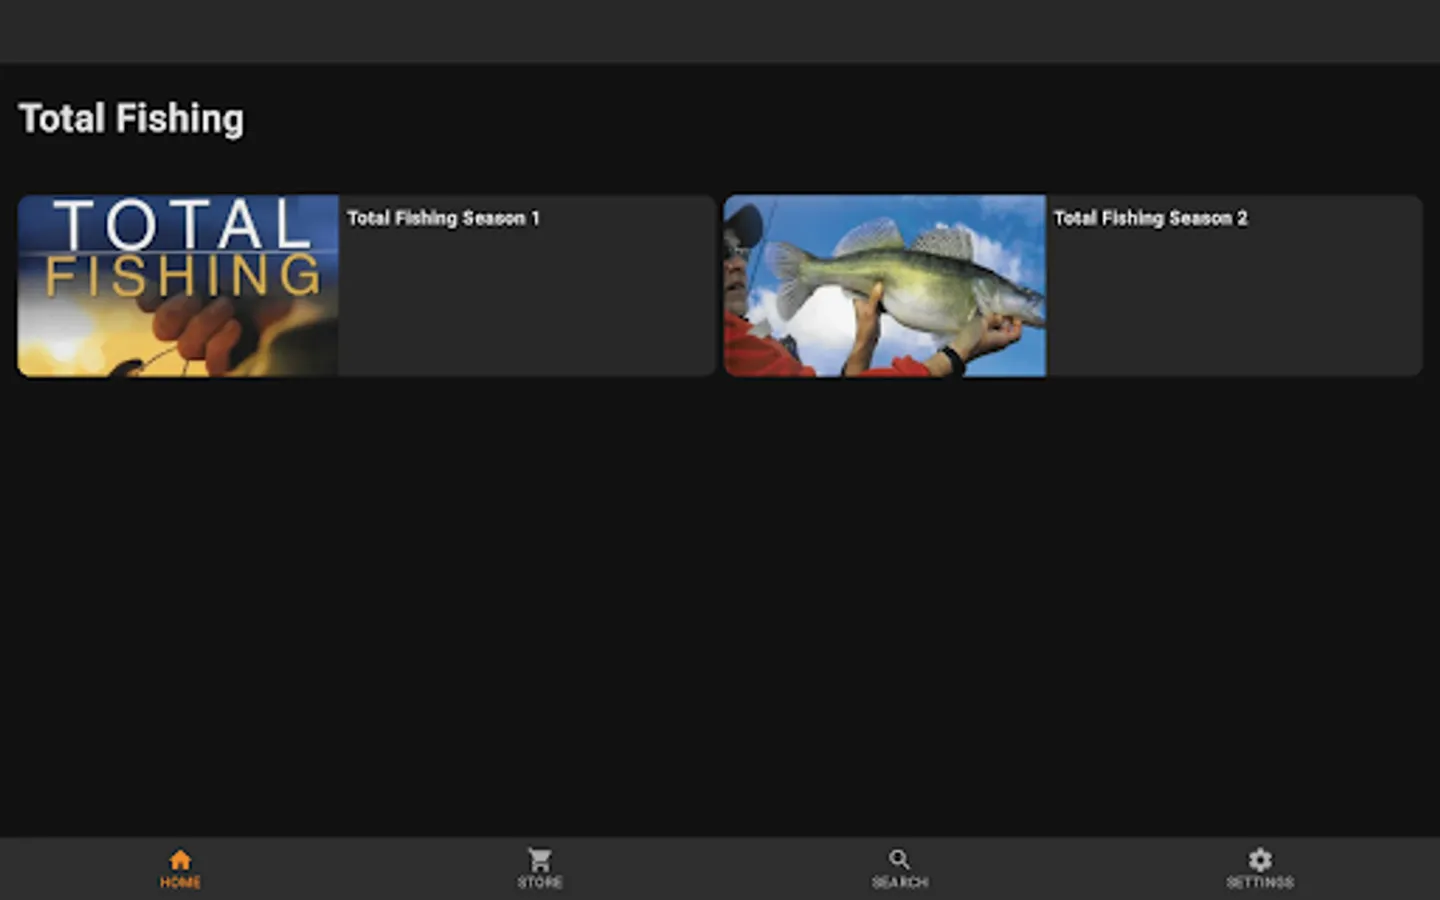Click the Total Fishing Season 2 title text
Image resolution: width=1440 pixels, height=900 pixels.
1151,218
